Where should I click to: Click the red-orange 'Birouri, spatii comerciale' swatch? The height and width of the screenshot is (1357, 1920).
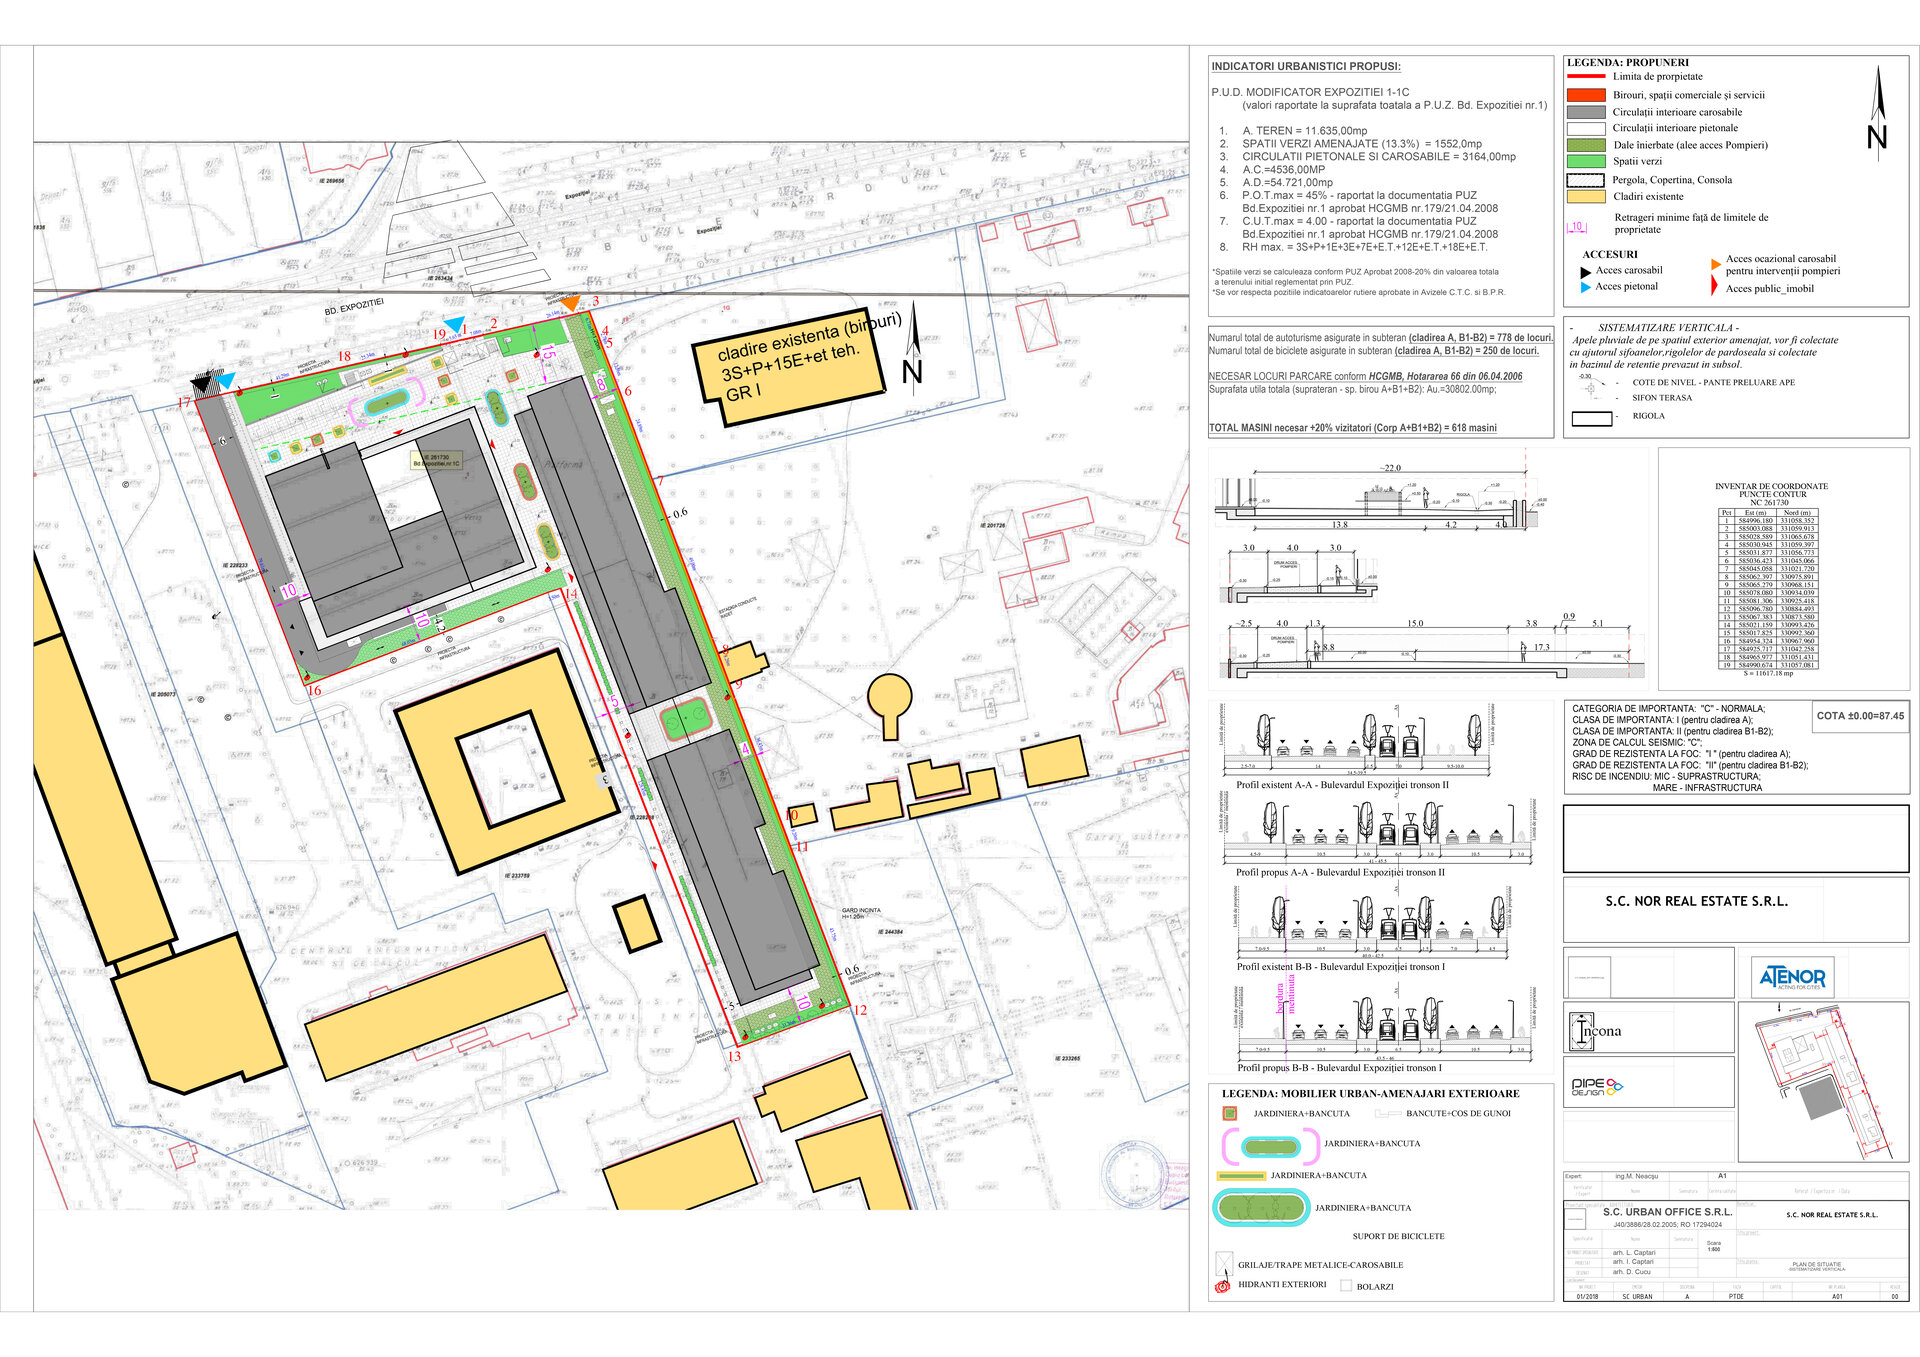(x=1585, y=95)
